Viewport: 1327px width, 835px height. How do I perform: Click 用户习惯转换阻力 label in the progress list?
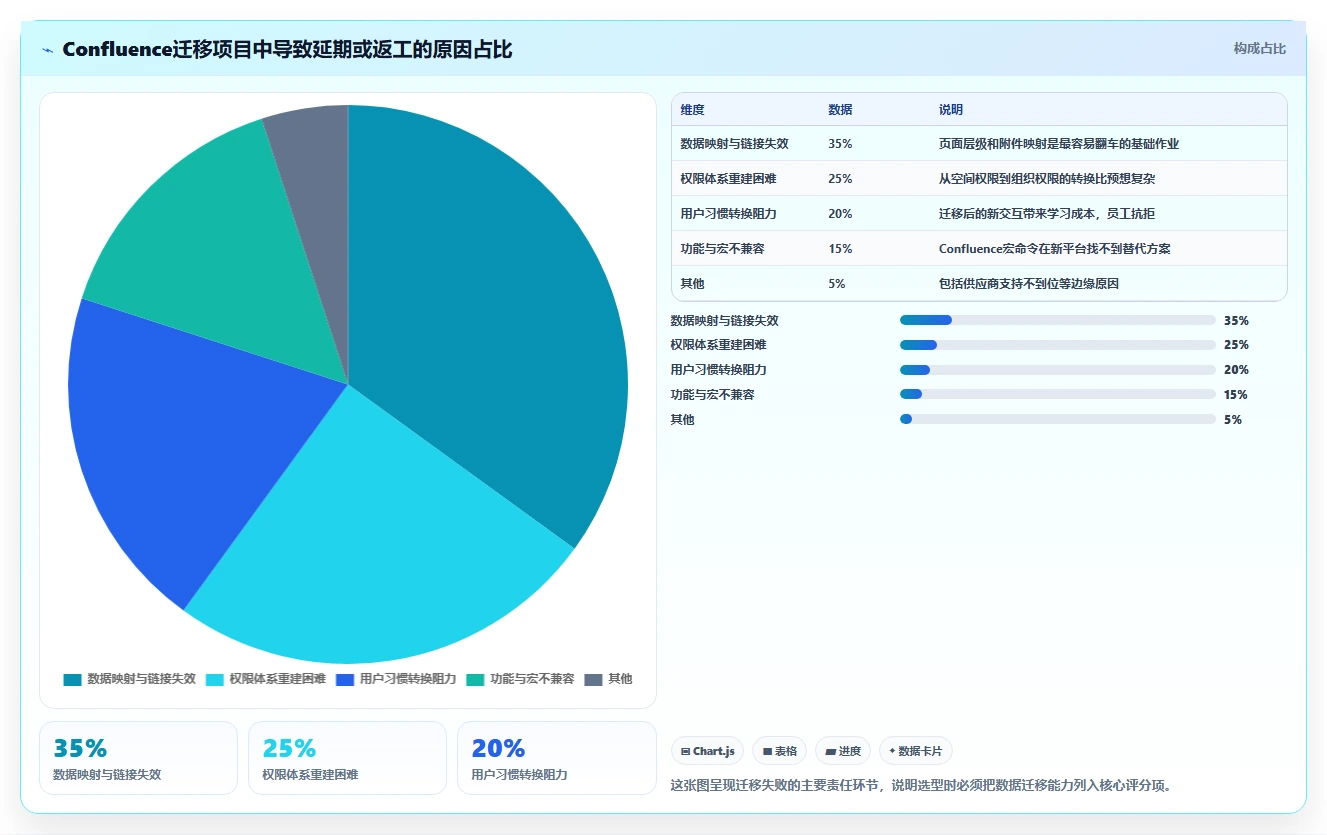tap(718, 370)
